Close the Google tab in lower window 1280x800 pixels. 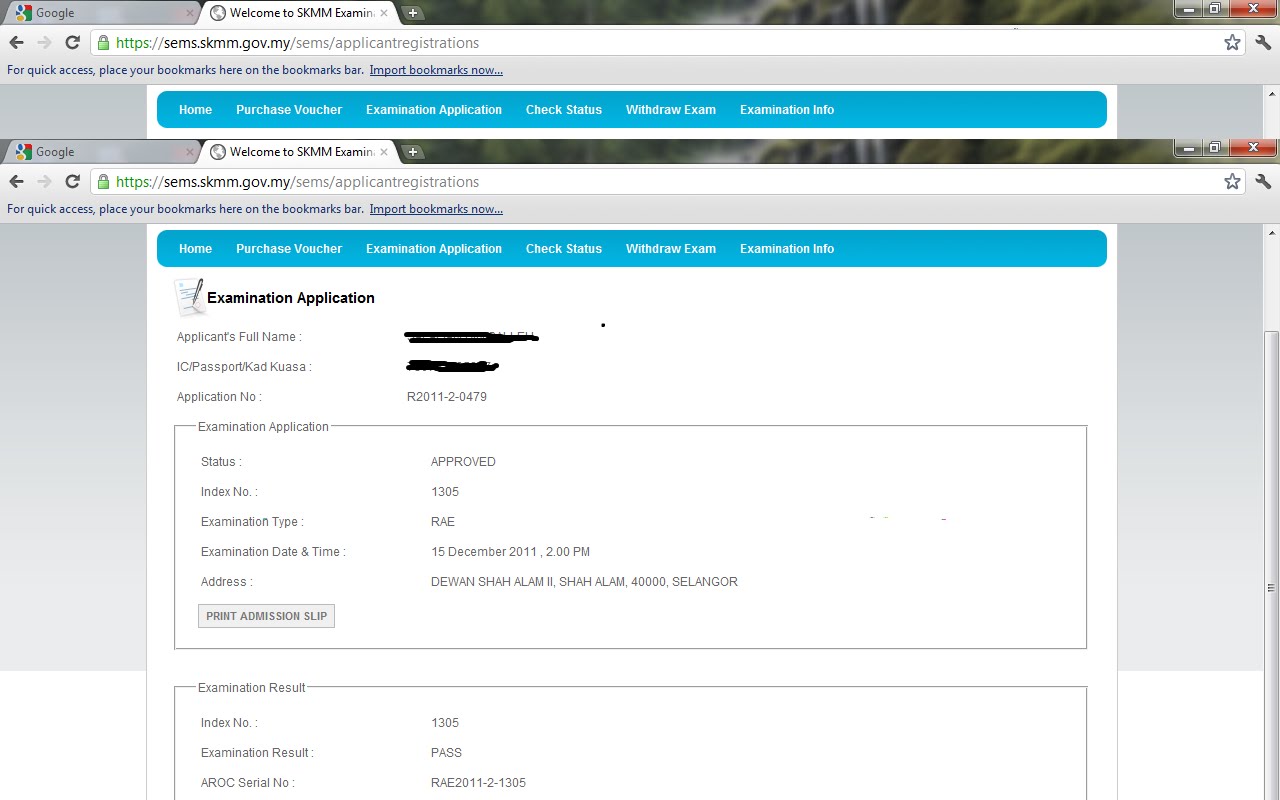190,152
